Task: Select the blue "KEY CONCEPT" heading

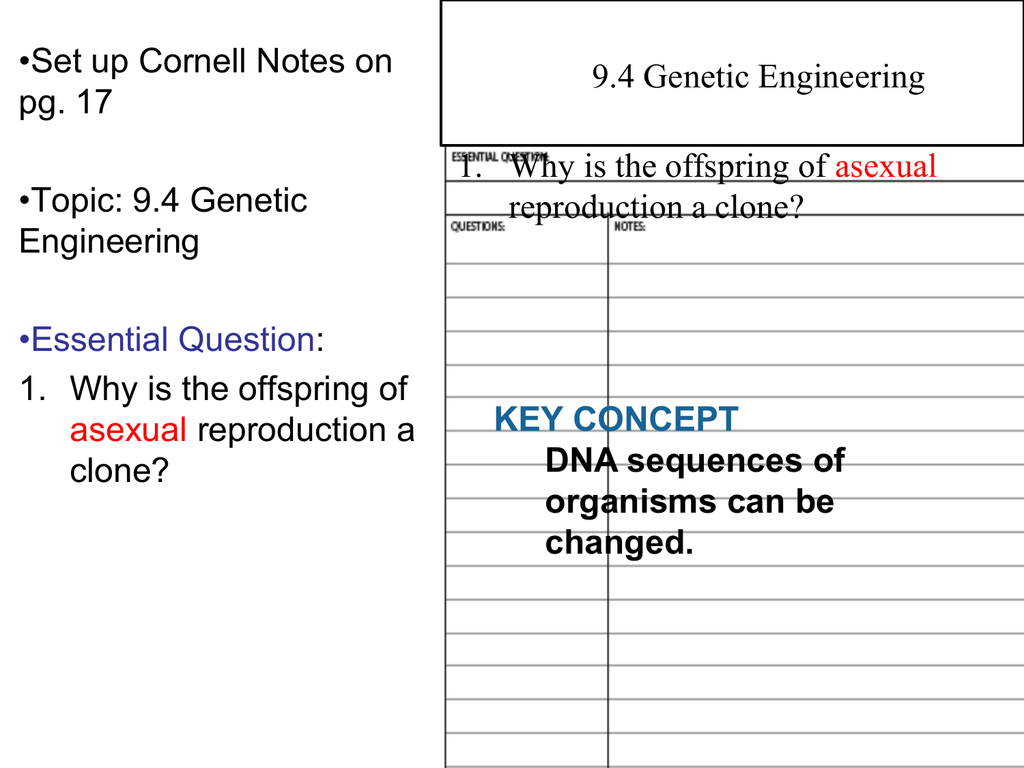Action: pos(616,419)
